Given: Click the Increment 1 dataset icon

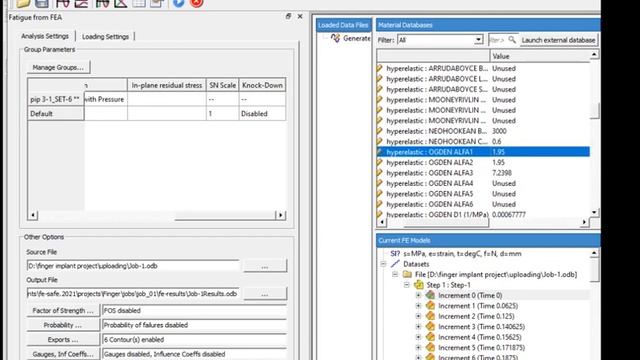Looking at the screenshot, I should [430, 306].
